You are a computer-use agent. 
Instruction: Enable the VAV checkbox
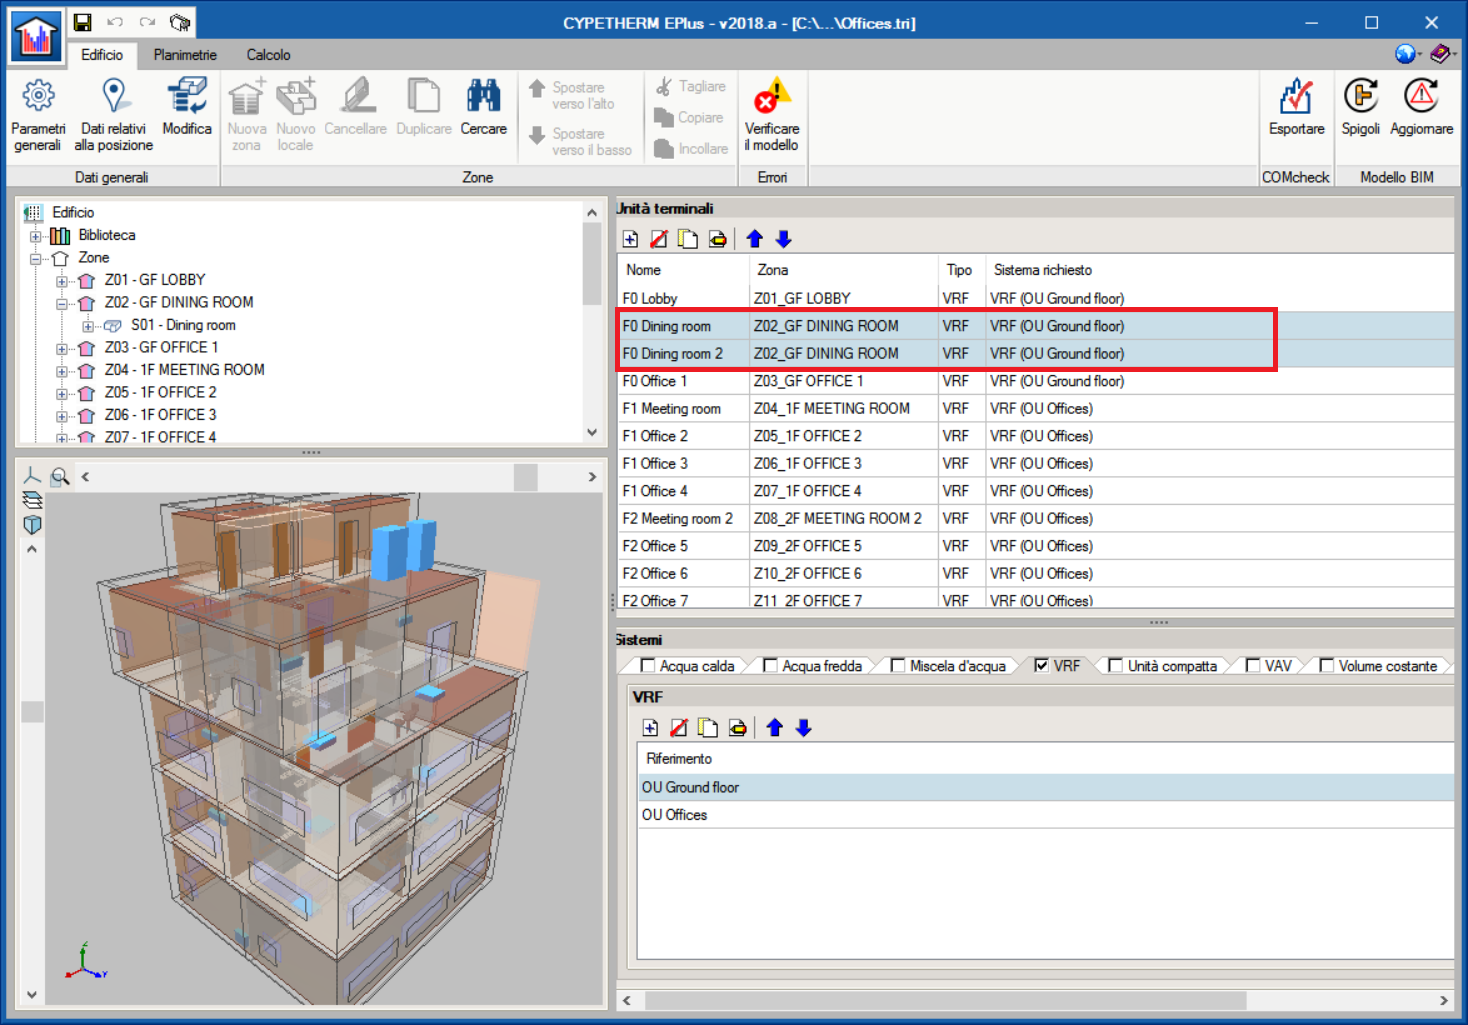point(1253,666)
